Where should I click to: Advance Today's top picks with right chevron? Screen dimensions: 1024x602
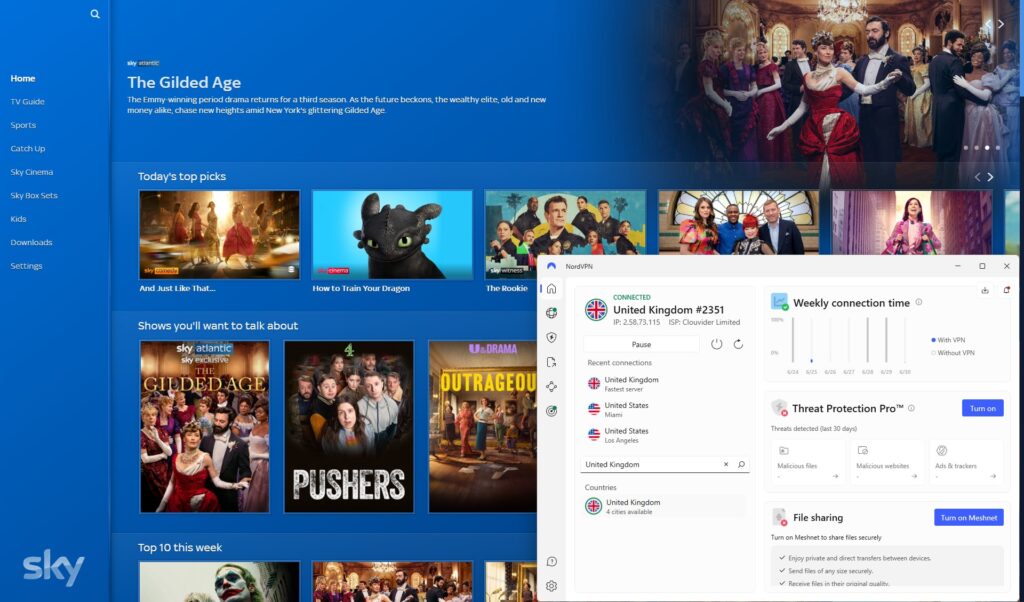click(990, 177)
